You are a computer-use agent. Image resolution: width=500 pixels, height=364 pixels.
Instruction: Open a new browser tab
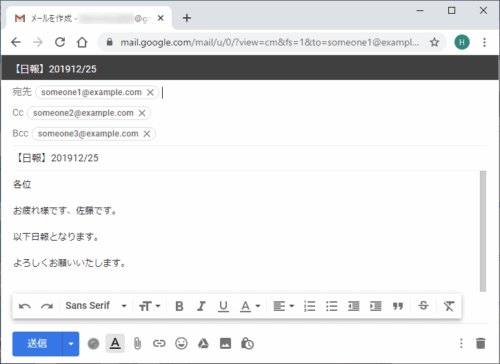click(187, 18)
